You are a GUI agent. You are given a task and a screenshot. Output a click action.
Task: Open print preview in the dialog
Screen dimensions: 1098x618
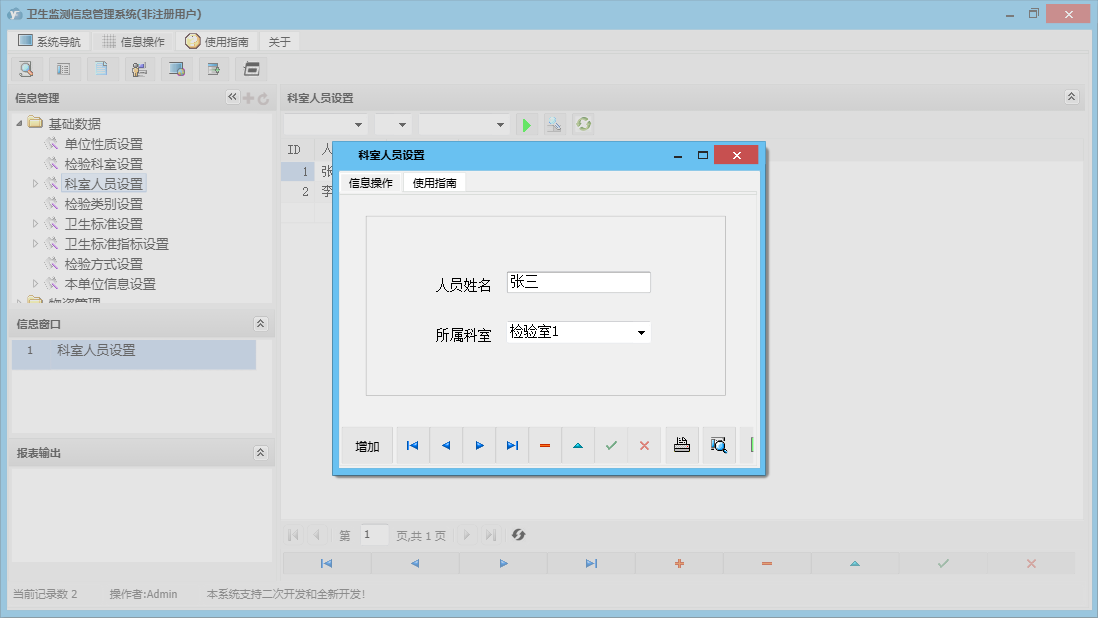coord(718,445)
